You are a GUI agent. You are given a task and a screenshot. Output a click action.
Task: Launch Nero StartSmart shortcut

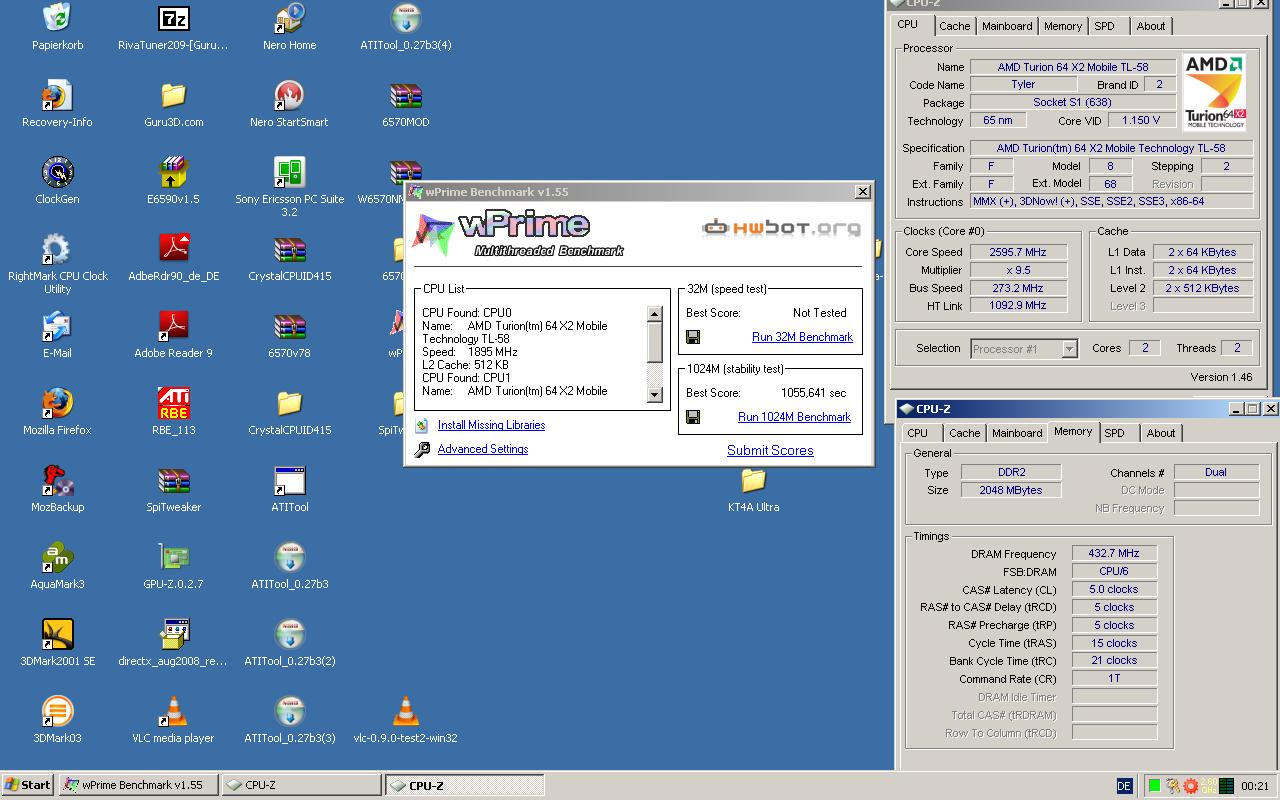click(289, 95)
